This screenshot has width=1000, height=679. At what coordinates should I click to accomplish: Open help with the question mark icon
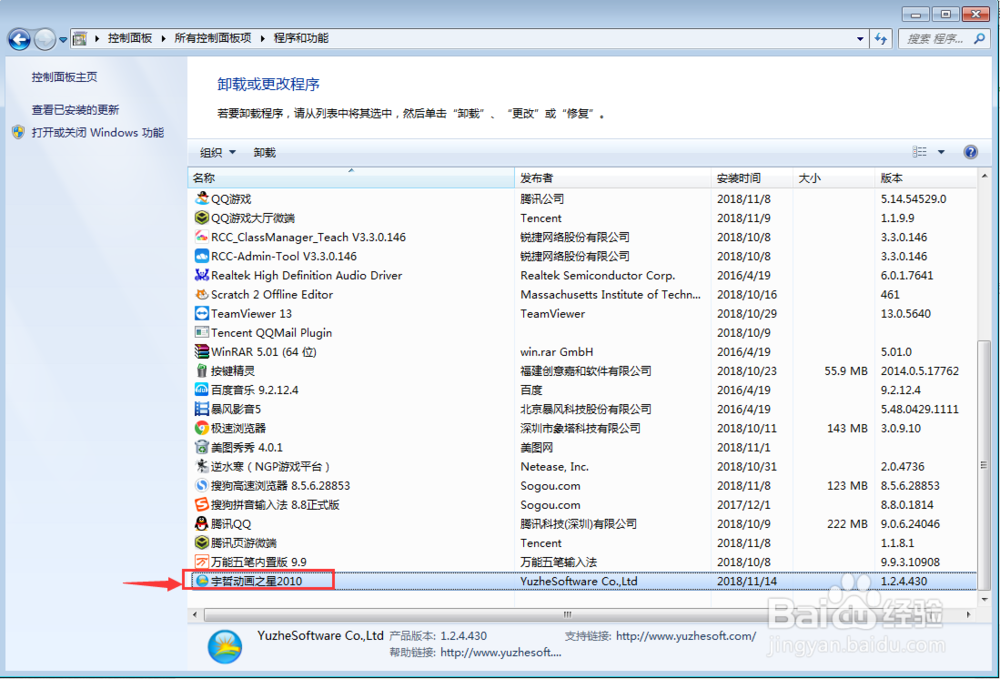click(x=971, y=152)
